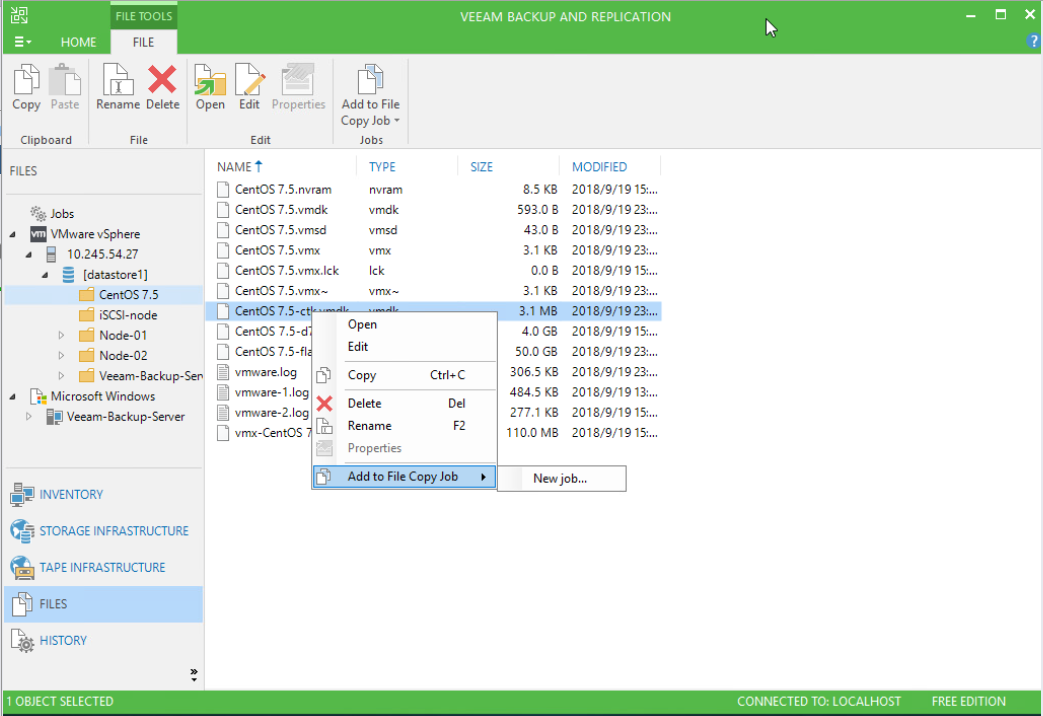Select the CentOS 7.5.vmx~ file

(x=281, y=291)
